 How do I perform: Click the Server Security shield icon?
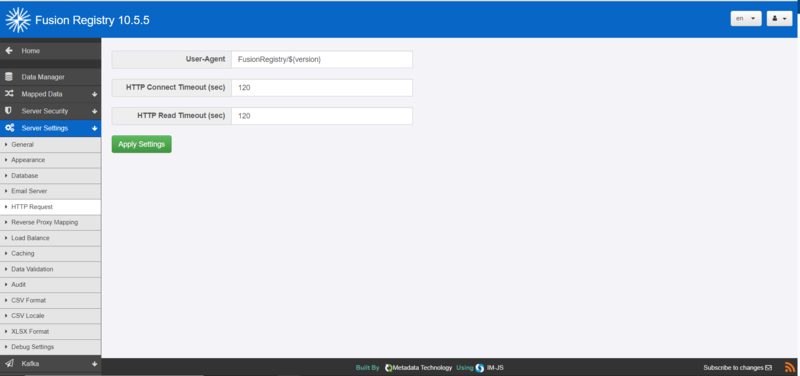tap(9, 111)
